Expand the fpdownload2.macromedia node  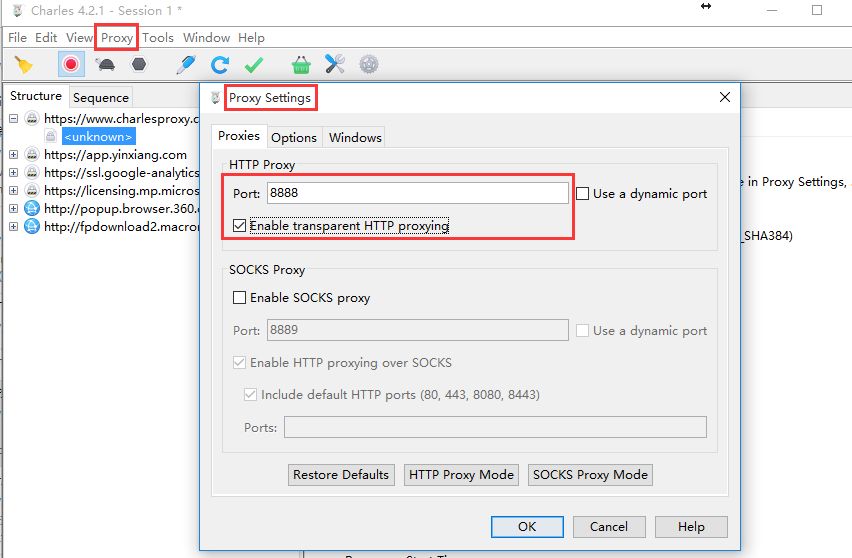[14, 227]
